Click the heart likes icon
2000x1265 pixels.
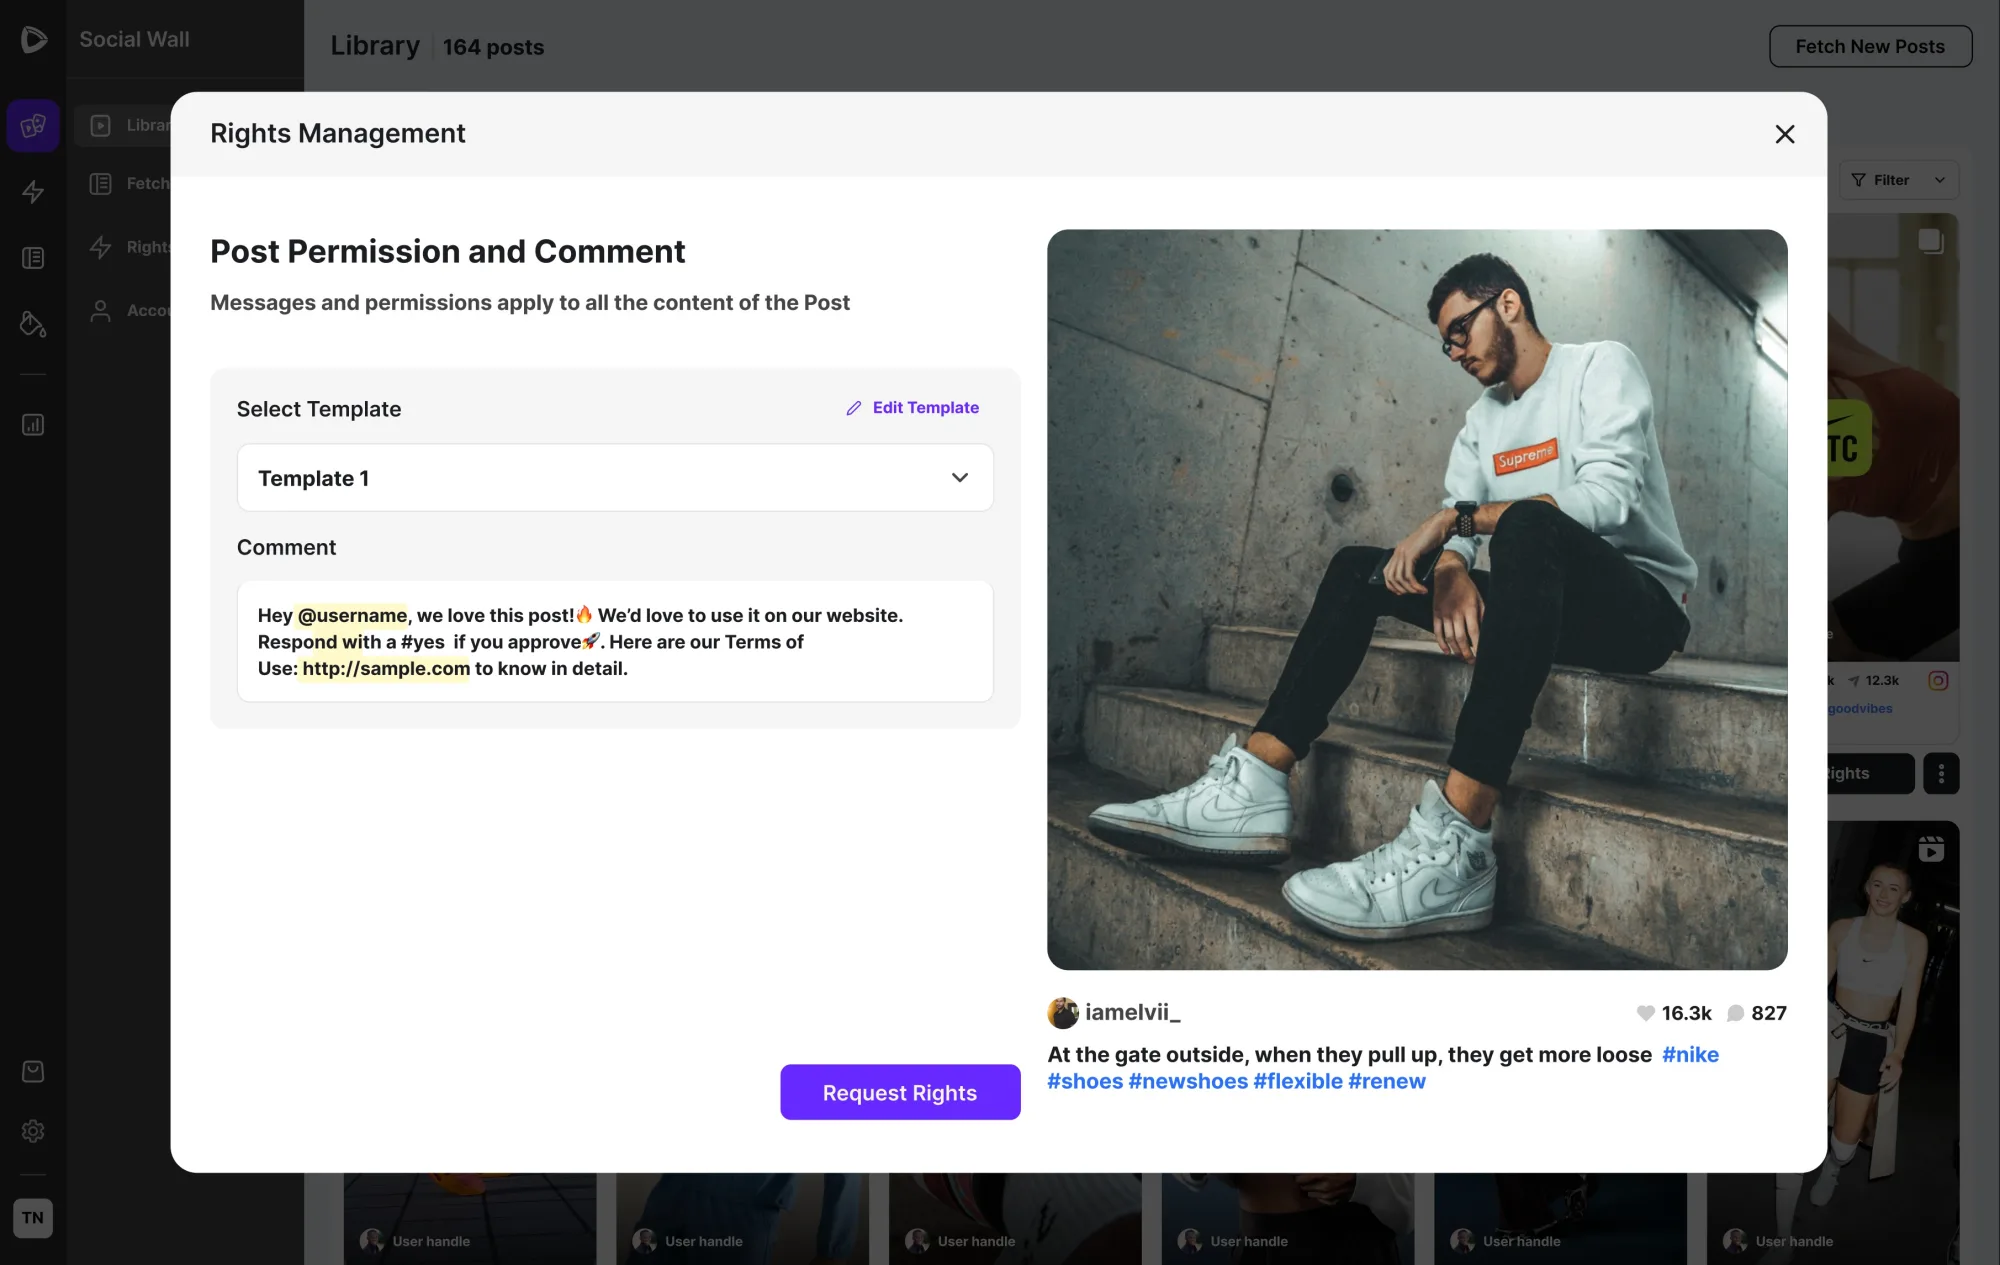tap(1645, 1013)
